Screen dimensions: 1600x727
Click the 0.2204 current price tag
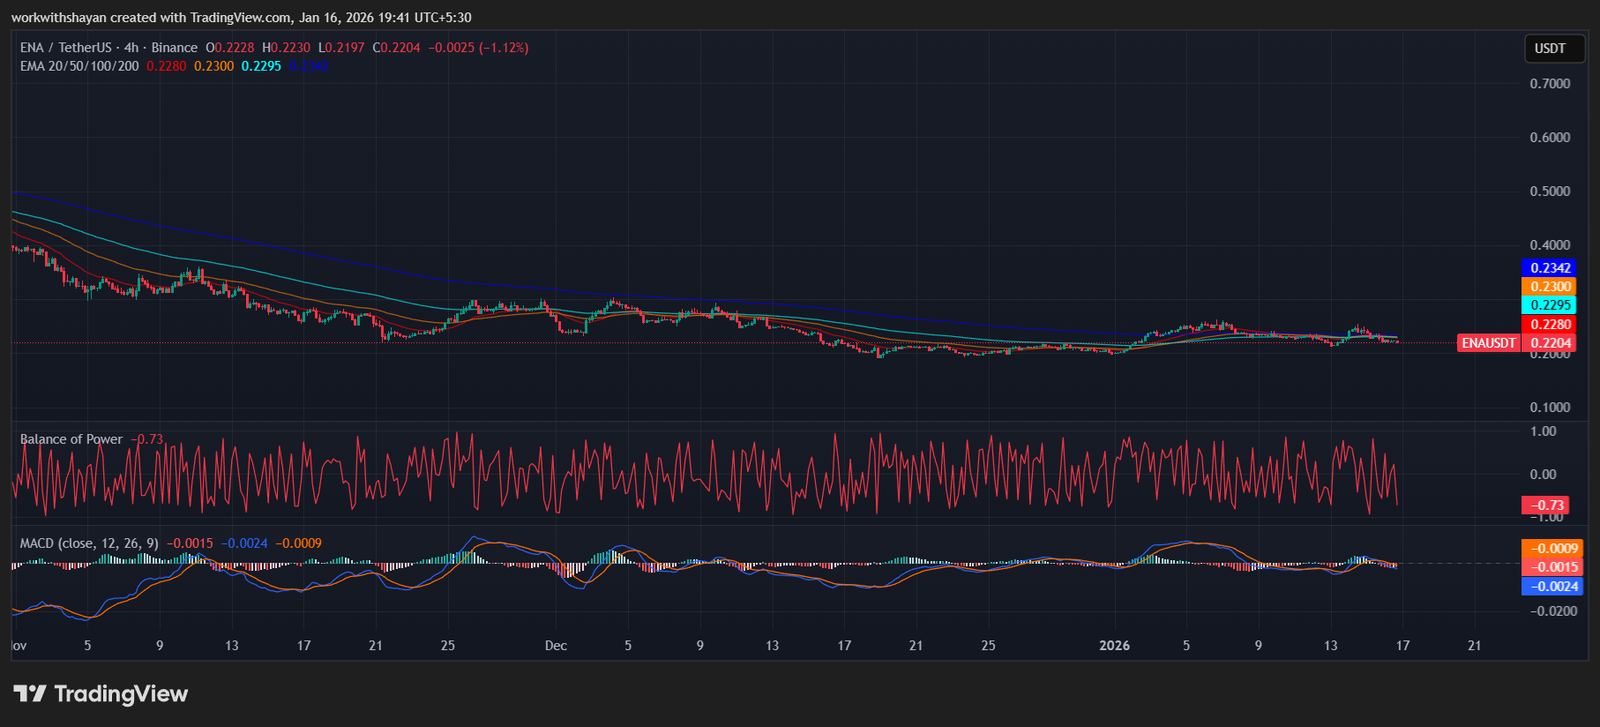pos(1550,343)
